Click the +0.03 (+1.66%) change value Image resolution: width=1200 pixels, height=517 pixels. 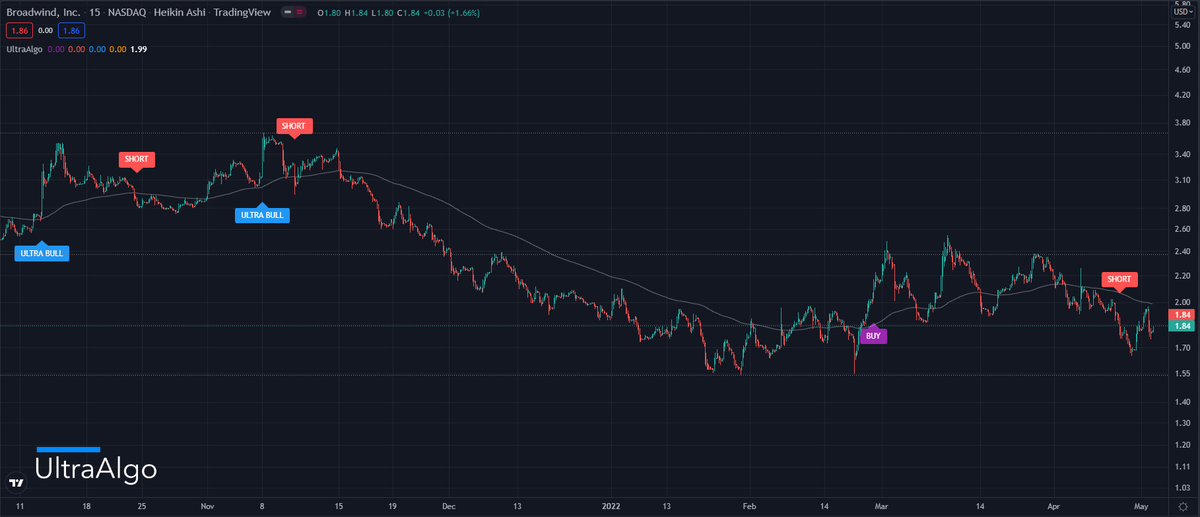tap(453, 15)
